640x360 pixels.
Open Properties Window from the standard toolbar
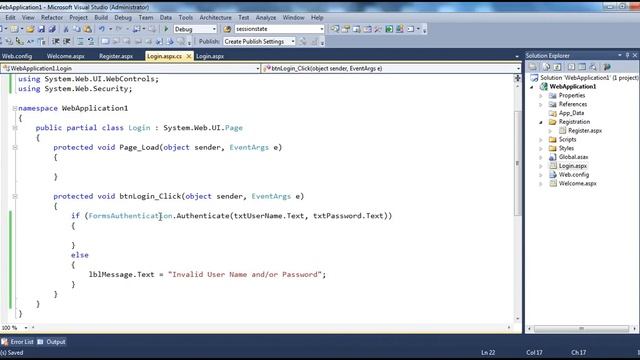click(x=346, y=29)
